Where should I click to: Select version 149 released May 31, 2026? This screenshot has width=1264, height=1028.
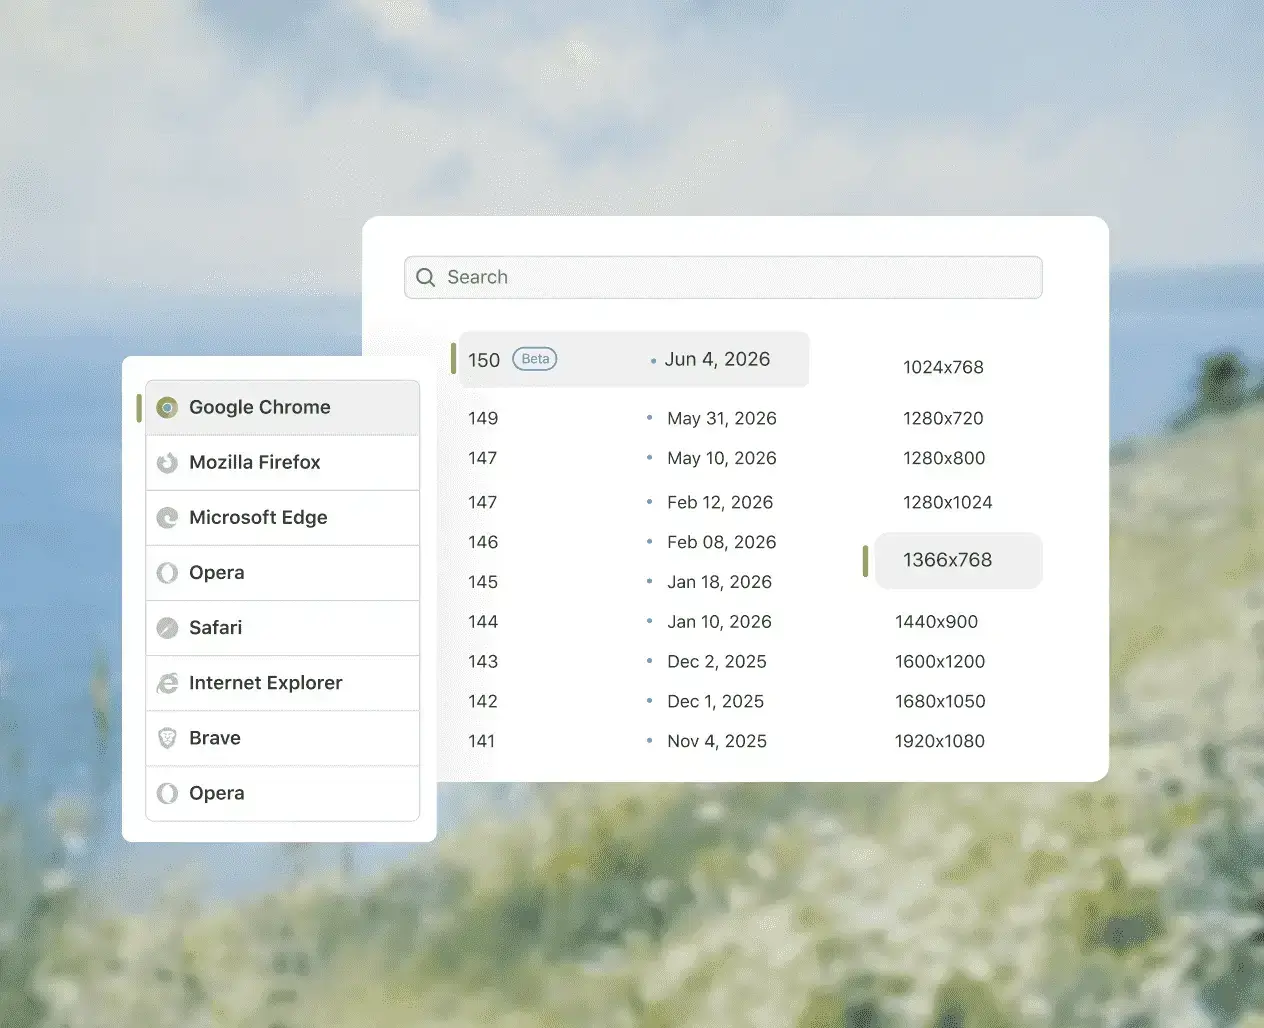[x=622, y=418]
